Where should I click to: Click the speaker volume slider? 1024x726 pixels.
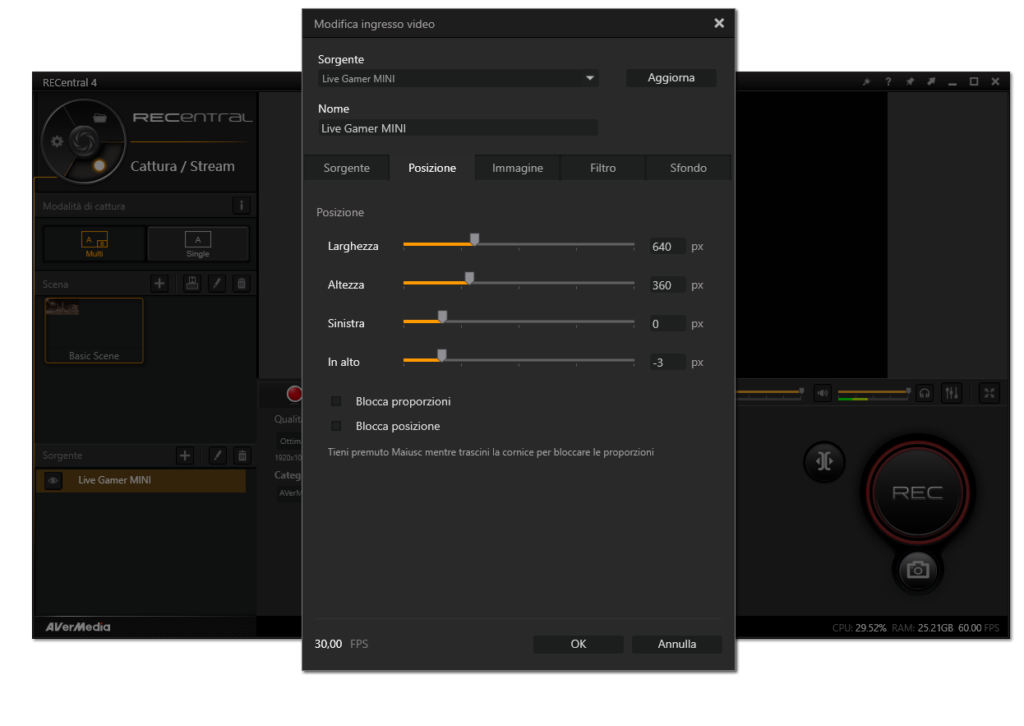[x=874, y=392]
